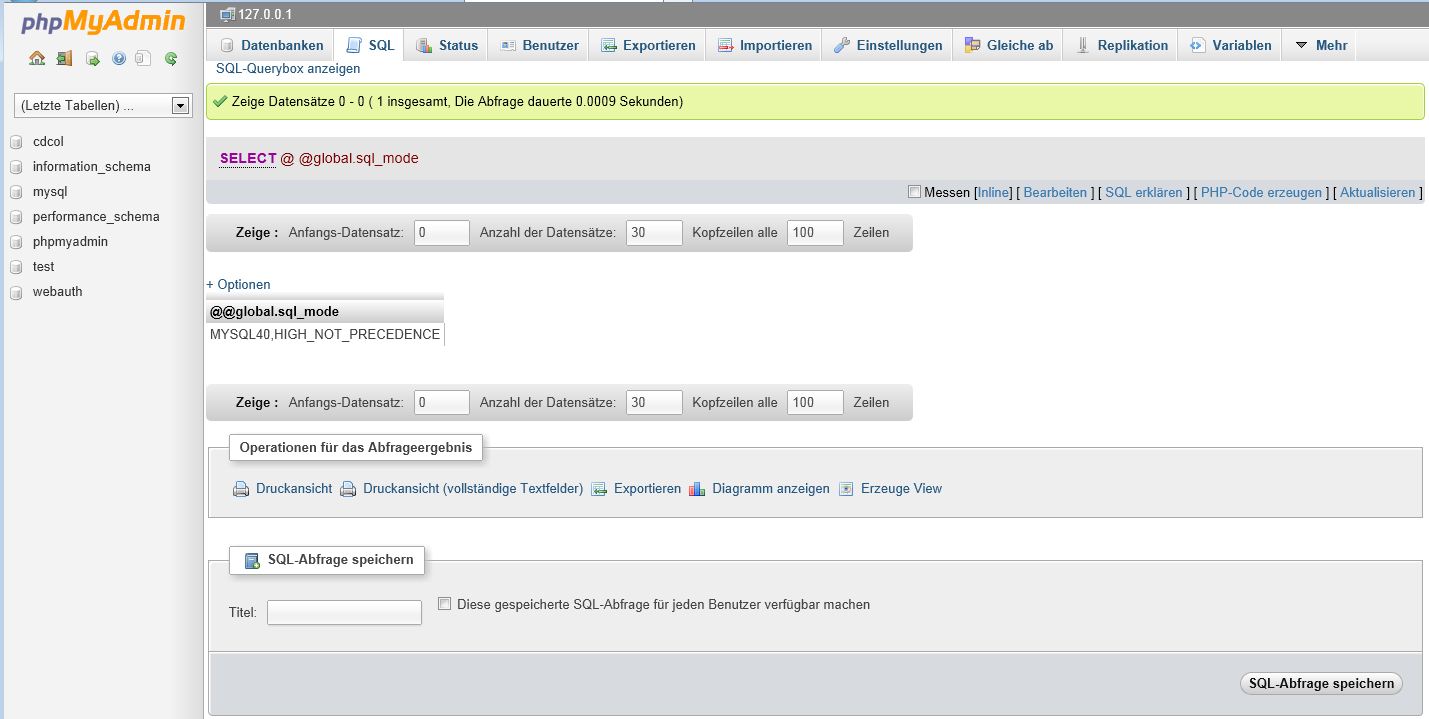
Task: Open the query window icon
Action: (92, 59)
